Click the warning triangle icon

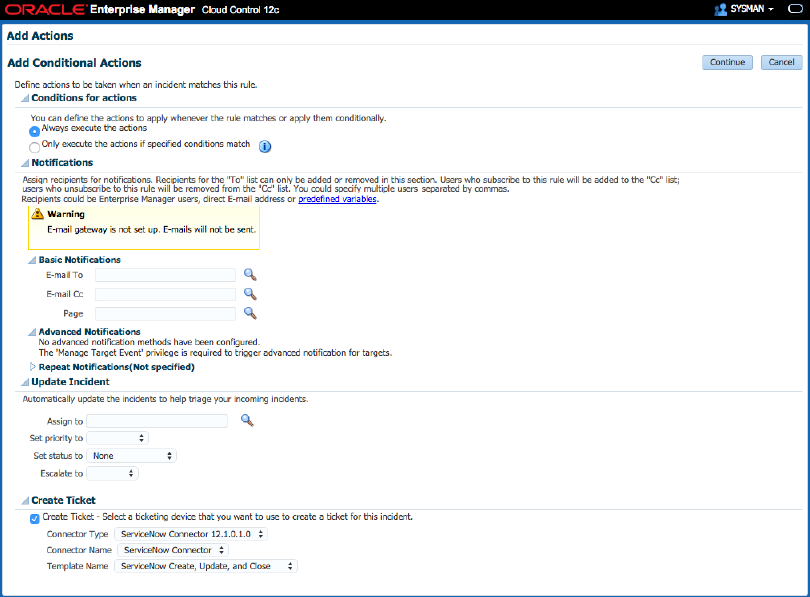click(37, 214)
